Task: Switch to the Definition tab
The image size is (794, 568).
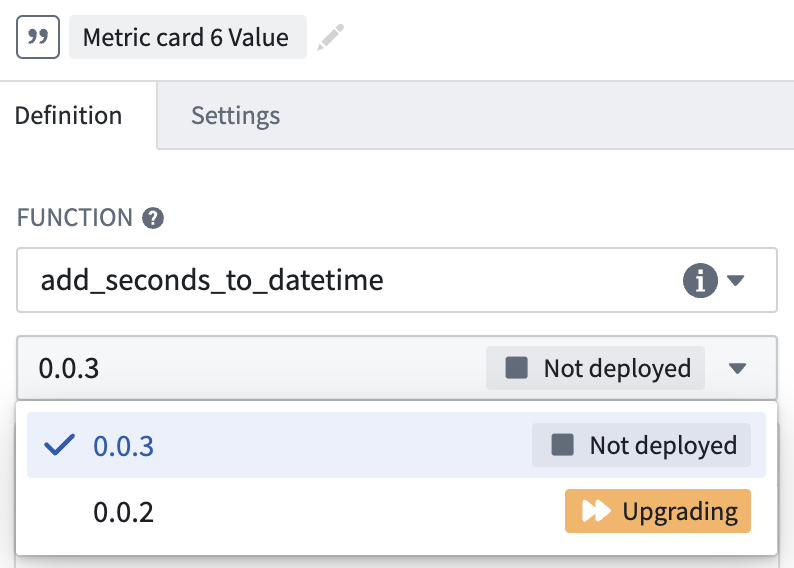Action: (68, 115)
